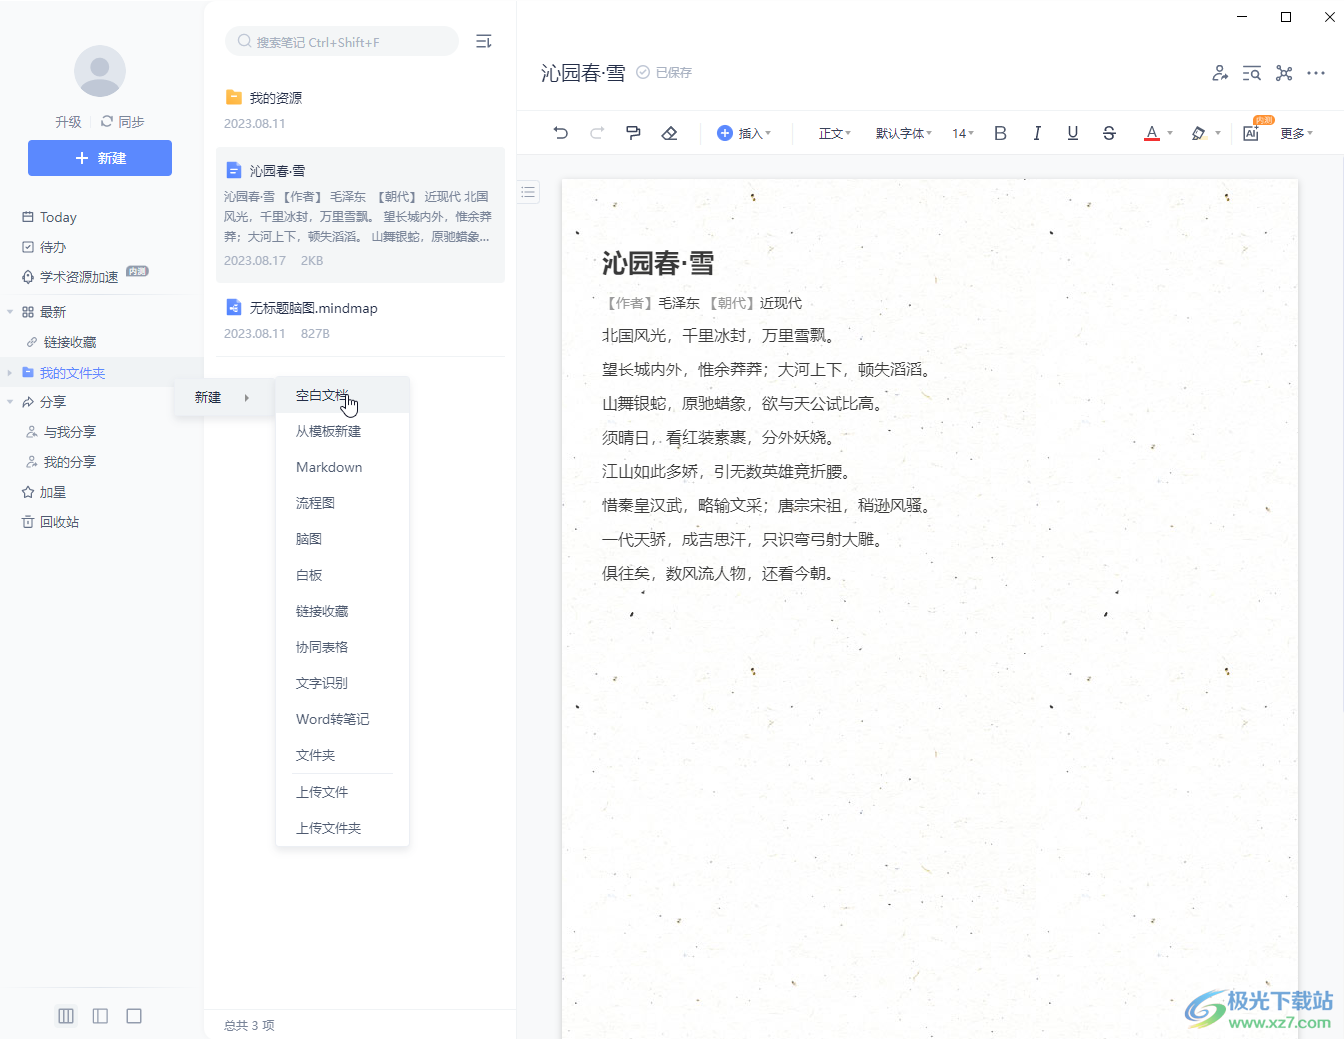
Task: Toggle strikethrough formatting
Action: [1109, 133]
